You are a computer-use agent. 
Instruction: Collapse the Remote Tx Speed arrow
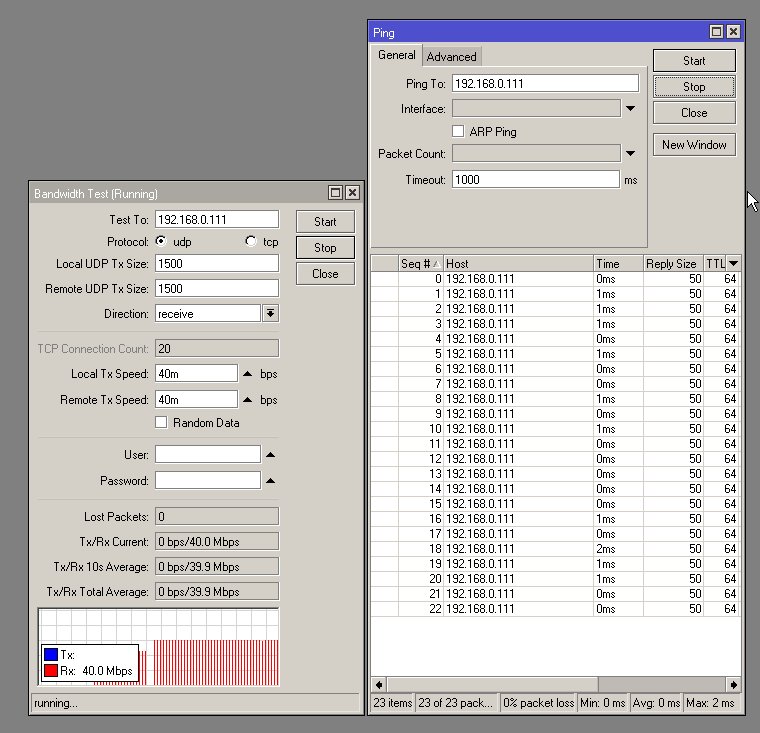coord(248,400)
